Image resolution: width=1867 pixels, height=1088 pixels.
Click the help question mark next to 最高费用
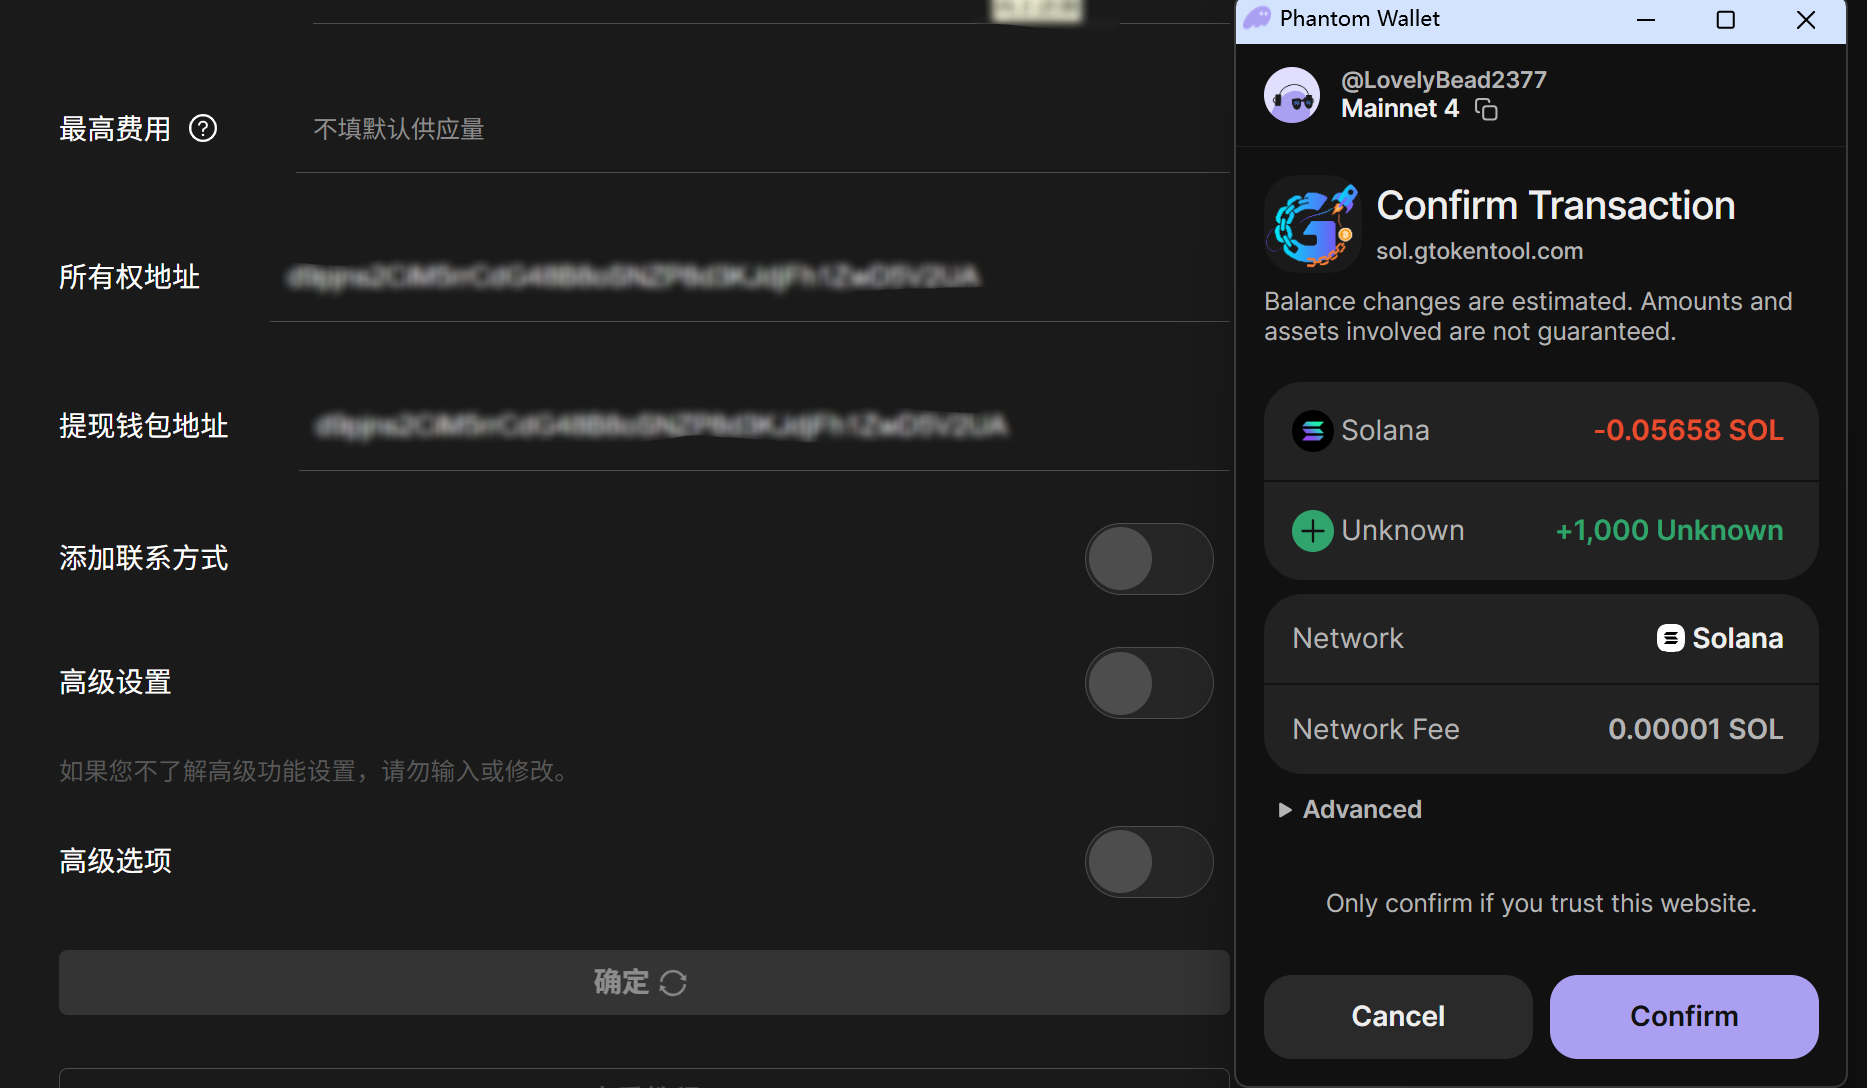(203, 129)
